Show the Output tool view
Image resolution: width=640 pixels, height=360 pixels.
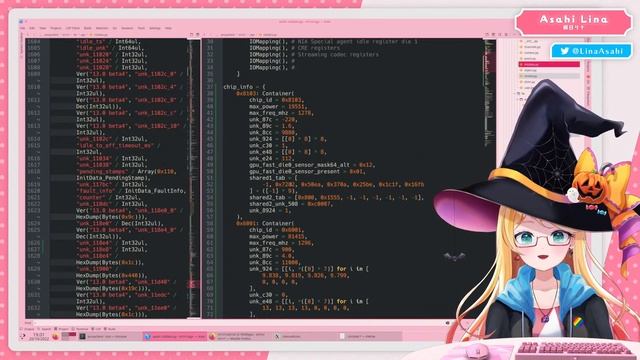(27, 329)
